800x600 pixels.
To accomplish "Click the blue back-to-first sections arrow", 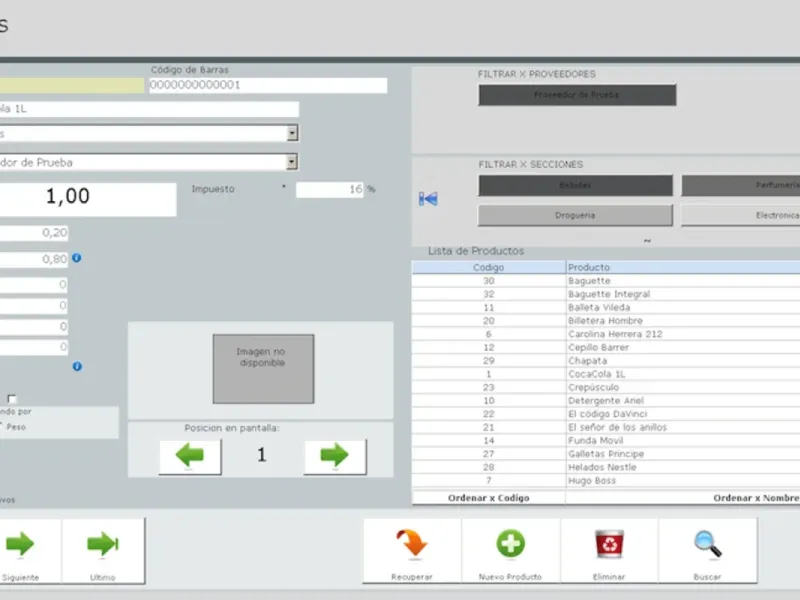I will (428, 198).
